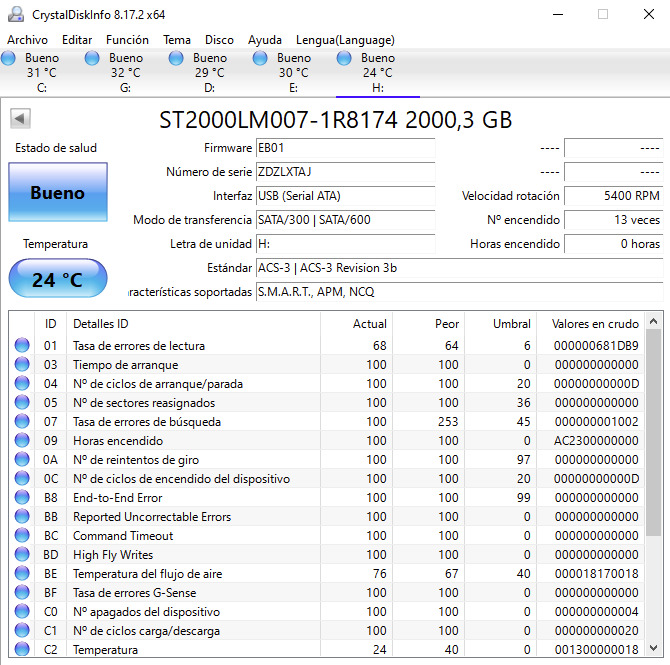This screenshot has height=665, width=670.
Task: Open the Disco menu
Action: tap(219, 40)
